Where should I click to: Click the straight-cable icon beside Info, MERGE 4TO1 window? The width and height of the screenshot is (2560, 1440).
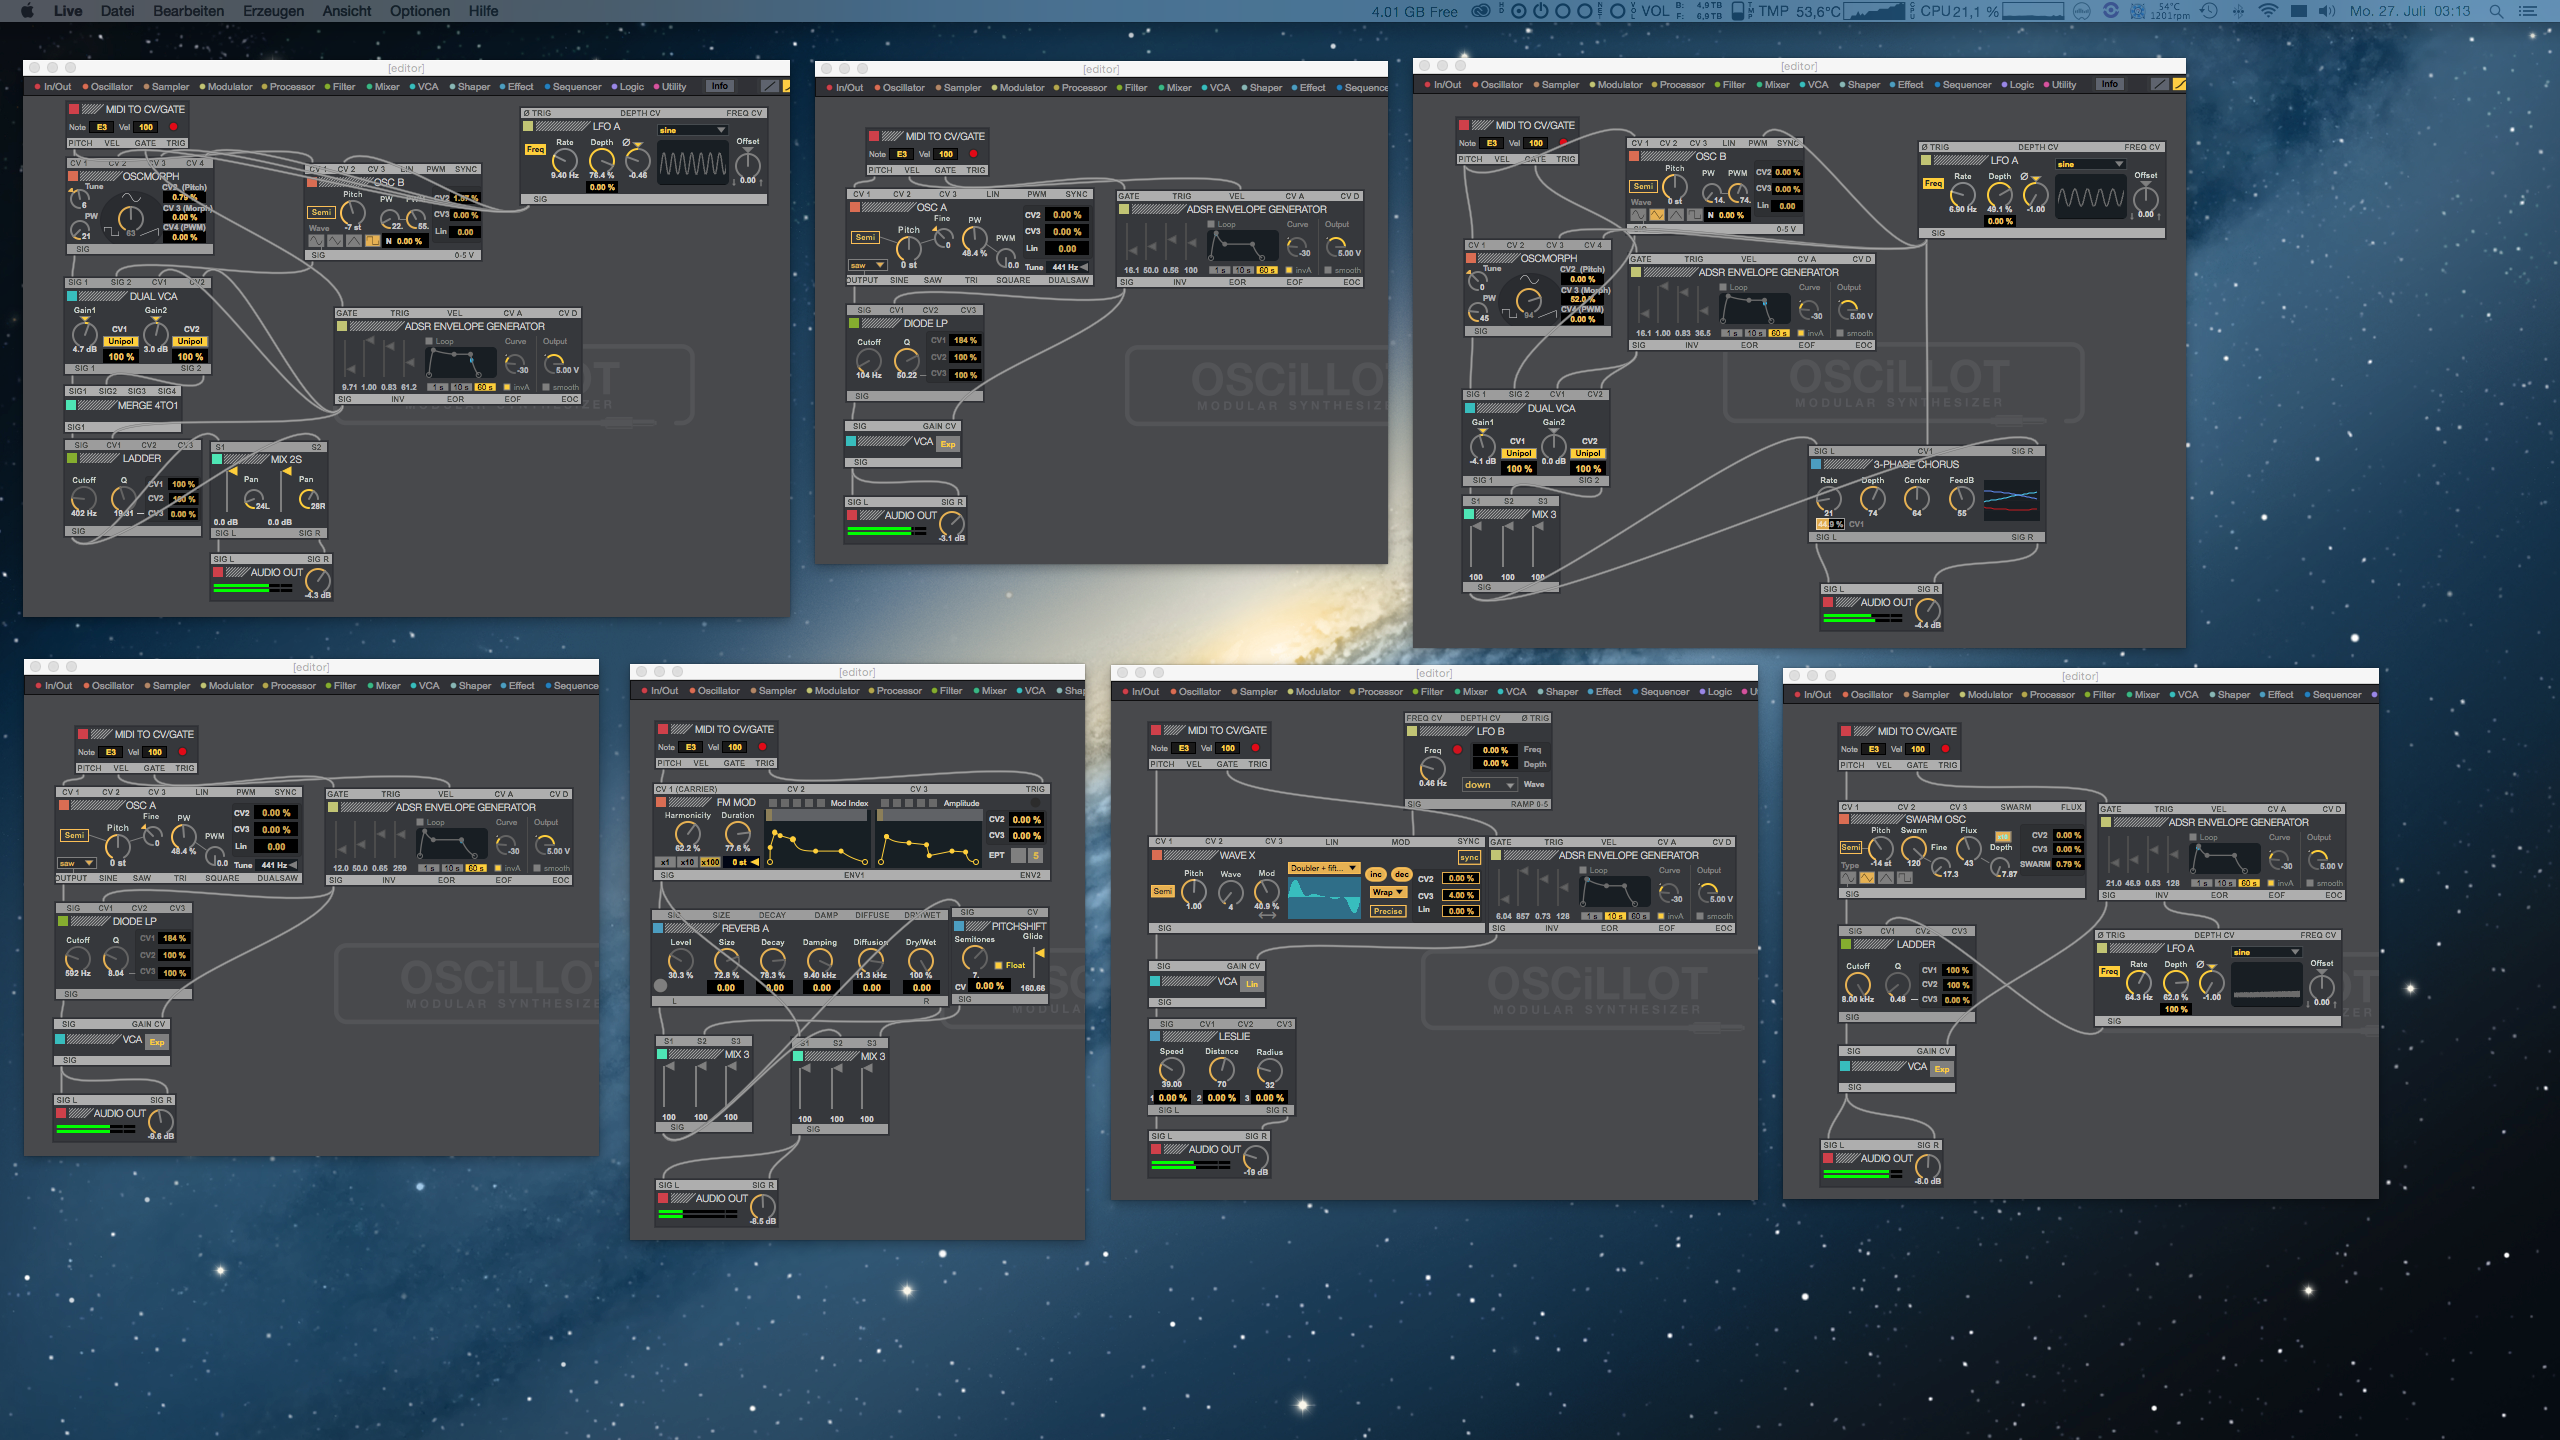pyautogui.click(x=769, y=86)
